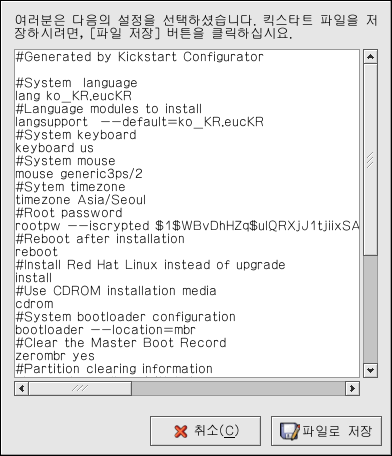This screenshot has height=456, width=392.
Task: Click the 'zerombr yes' line
Action: point(55,356)
